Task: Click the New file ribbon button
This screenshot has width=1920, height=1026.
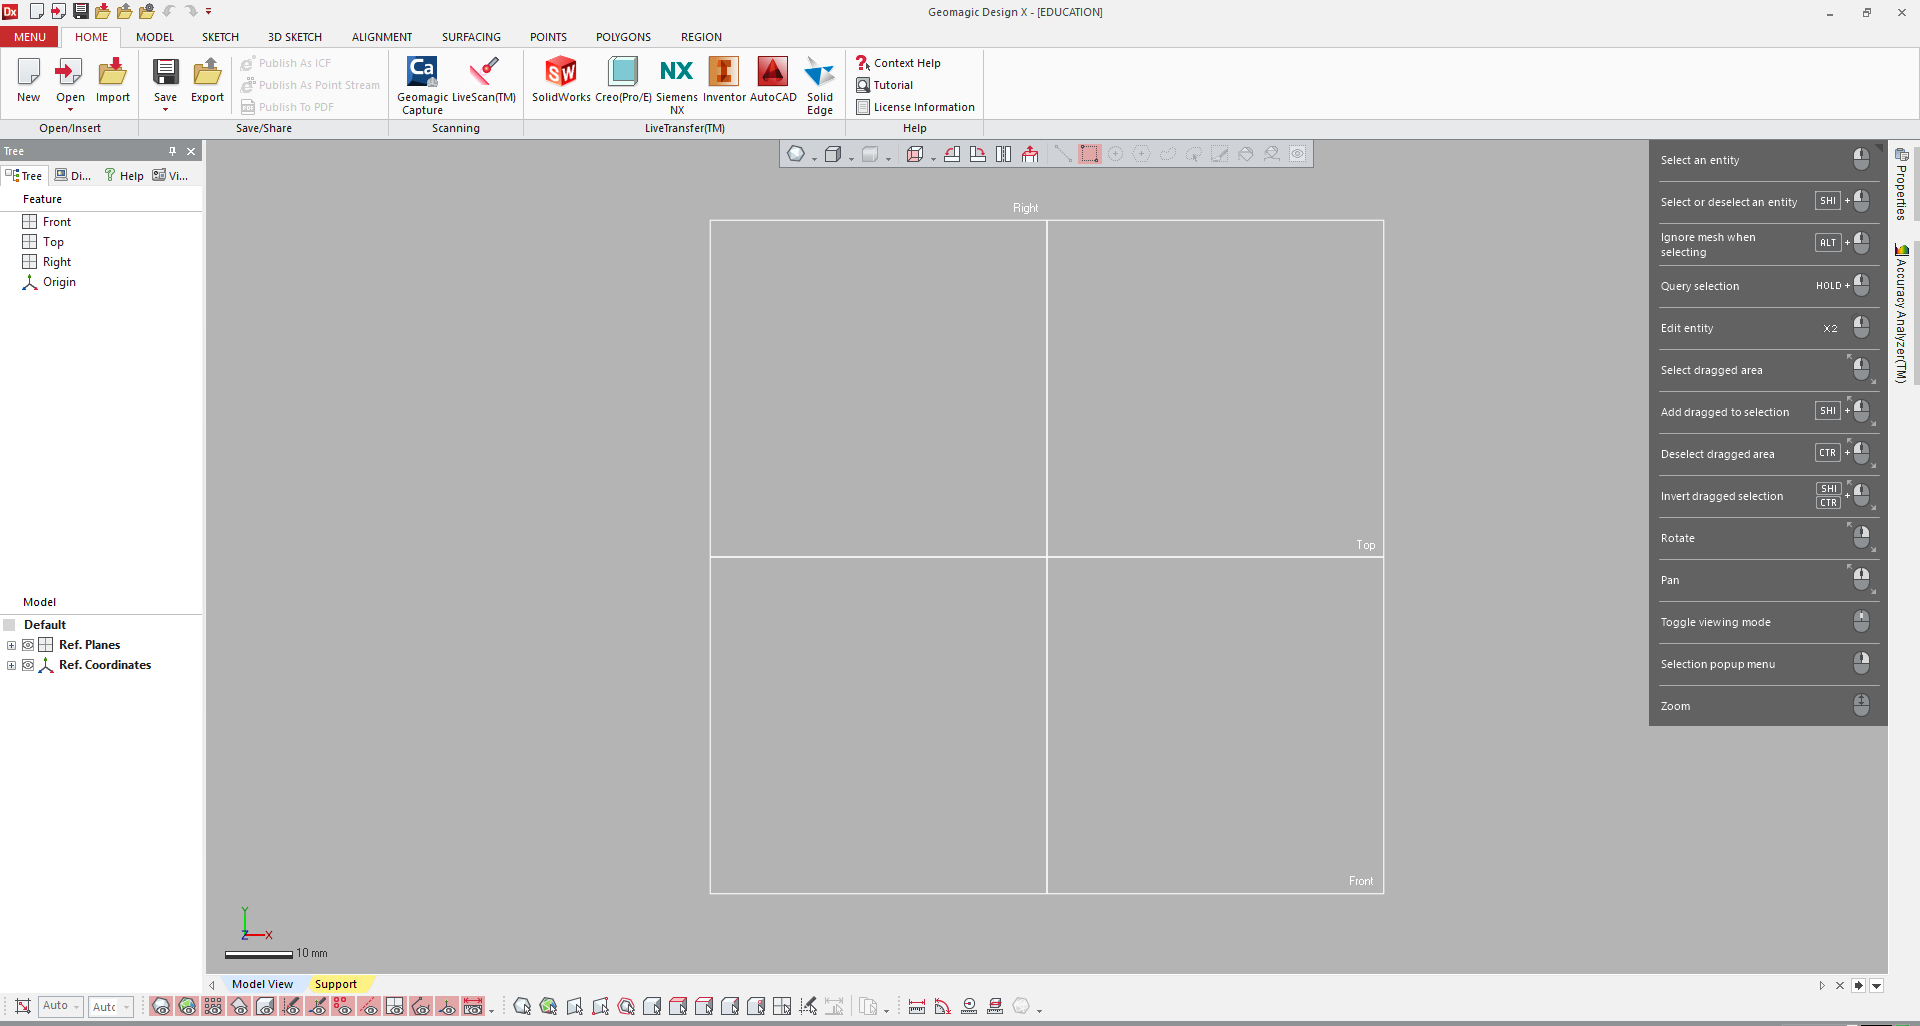Action: 28,80
